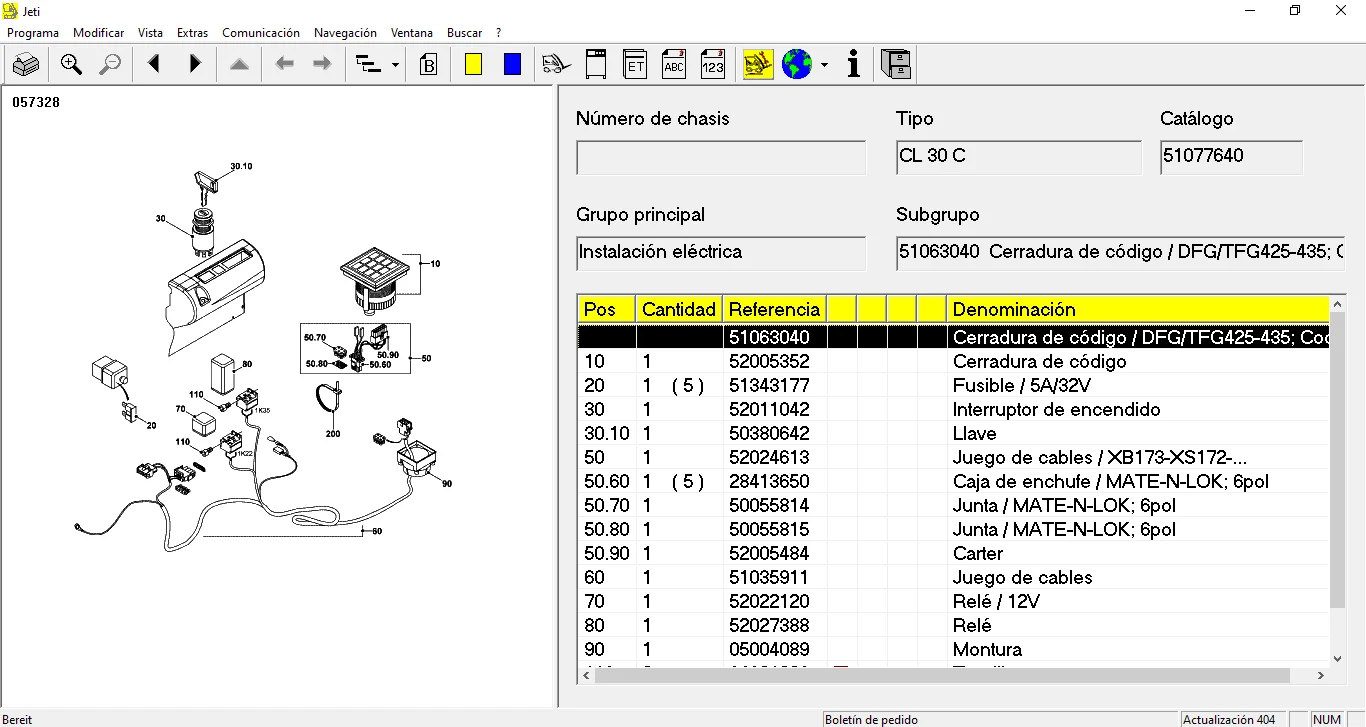Viewport: 1366px width, 727px height.
Task: Select reference 52027388 Relé row
Action: pyautogui.click(x=954, y=625)
